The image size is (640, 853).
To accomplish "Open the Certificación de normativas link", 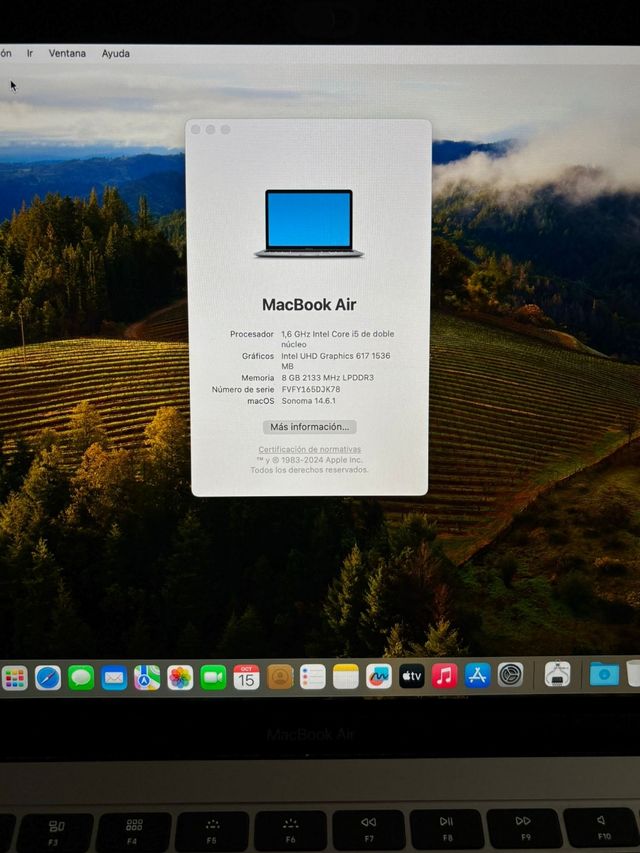I will tap(310, 449).
